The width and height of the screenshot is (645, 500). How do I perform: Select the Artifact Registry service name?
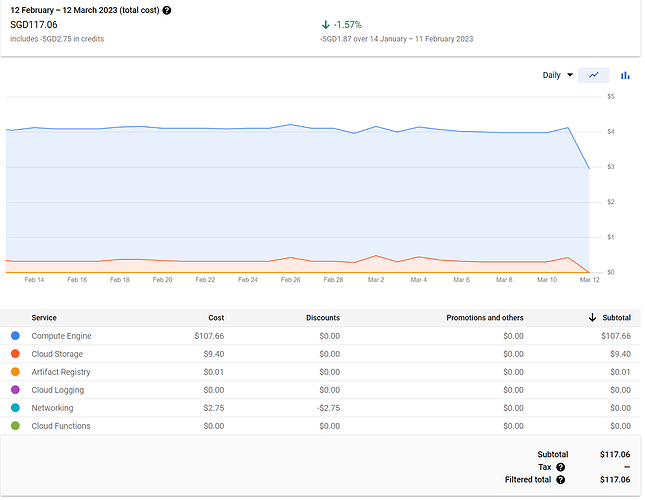coord(61,372)
